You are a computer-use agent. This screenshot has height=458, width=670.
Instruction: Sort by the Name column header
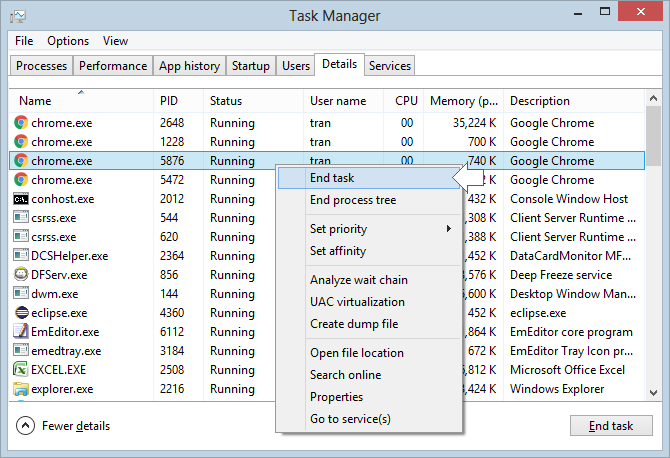81,101
